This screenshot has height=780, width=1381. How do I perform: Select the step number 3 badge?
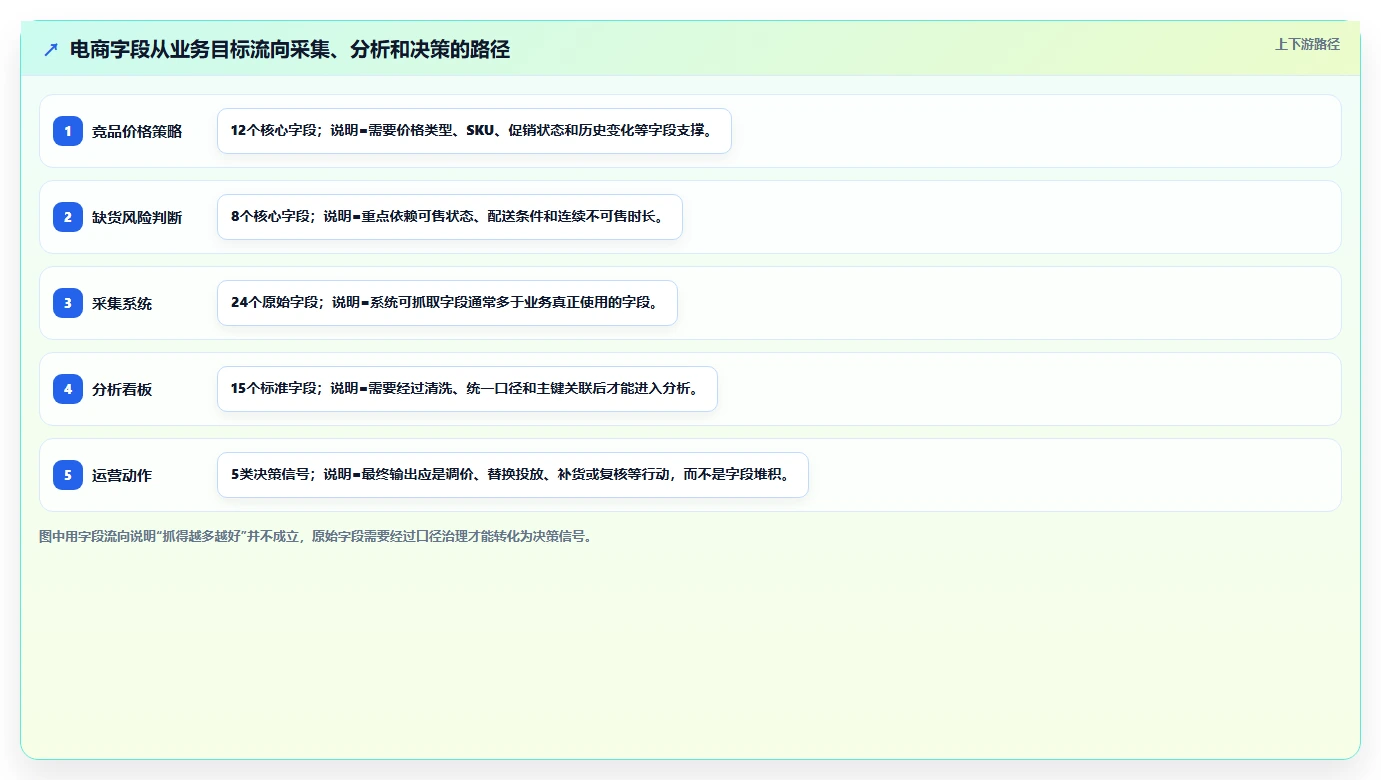click(x=68, y=303)
